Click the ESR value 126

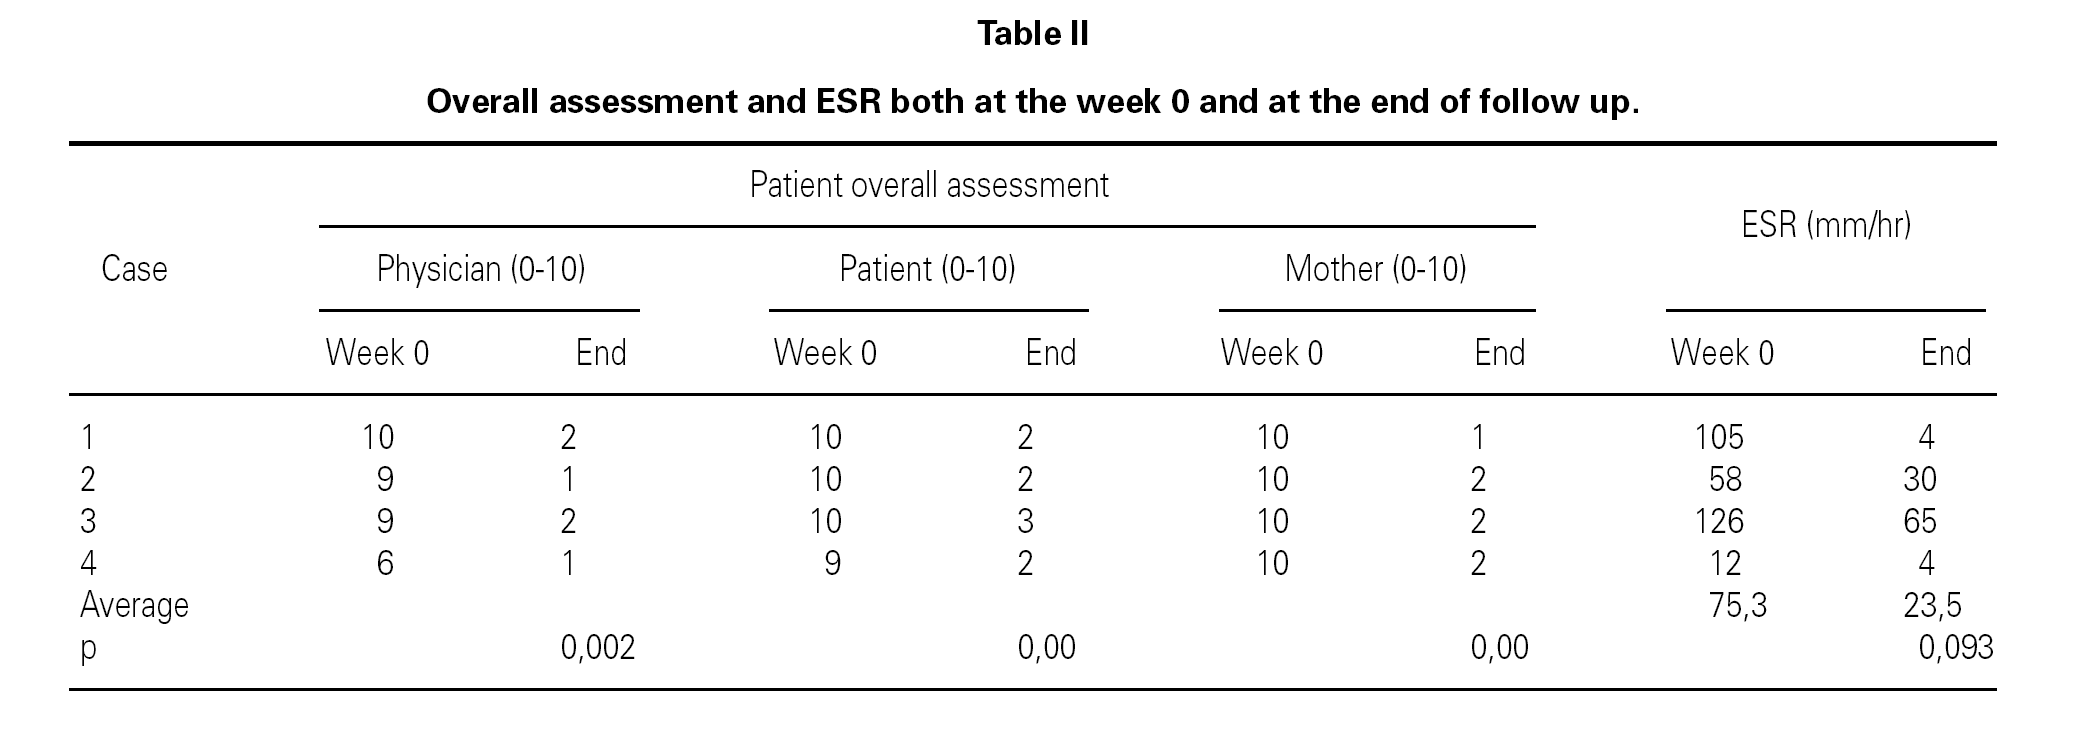(x=1719, y=522)
